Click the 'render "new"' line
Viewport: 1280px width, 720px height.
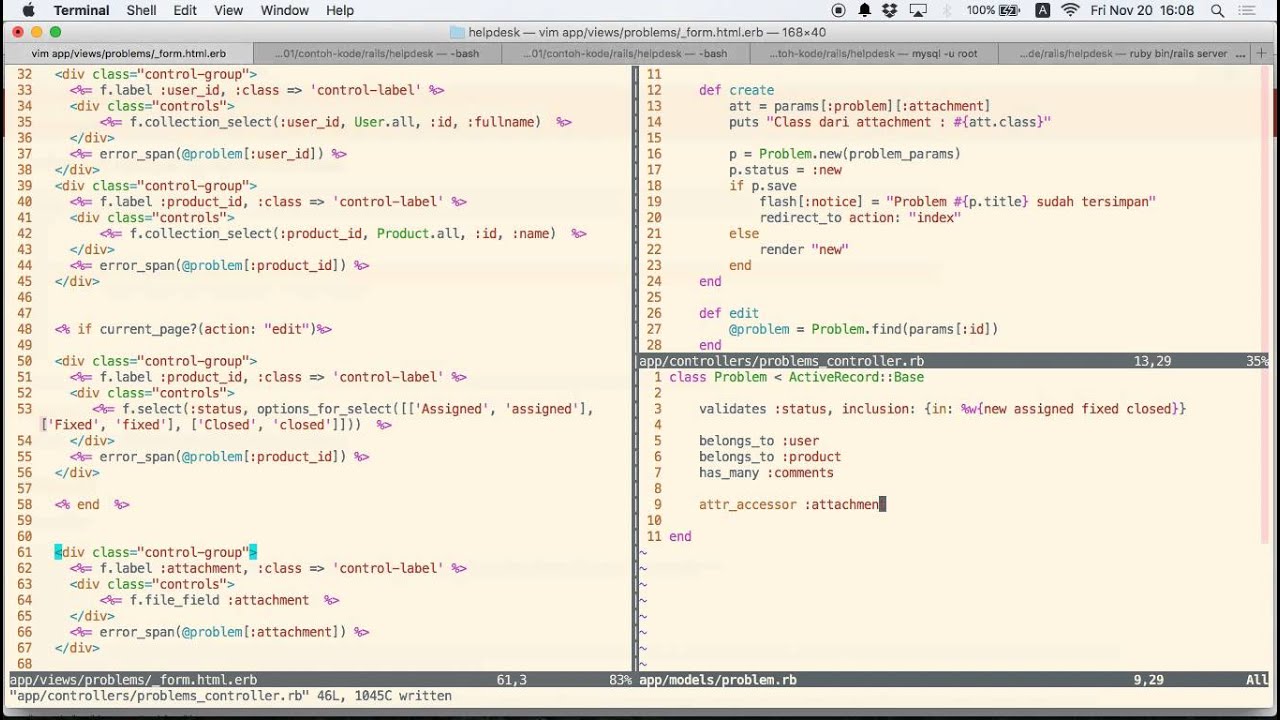click(804, 249)
